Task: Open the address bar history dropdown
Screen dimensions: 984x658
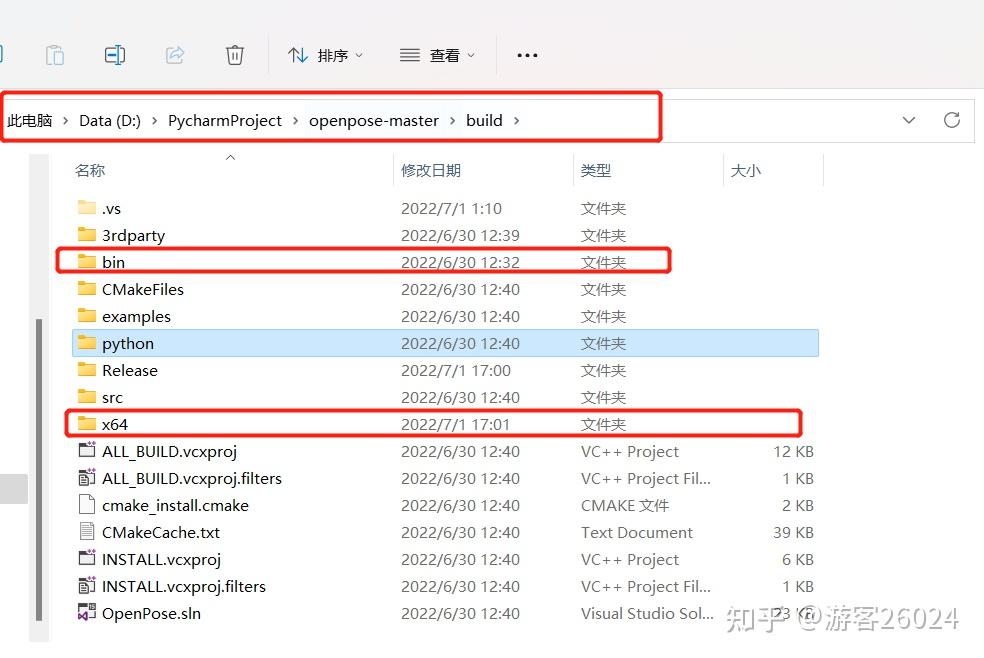Action: (x=908, y=120)
